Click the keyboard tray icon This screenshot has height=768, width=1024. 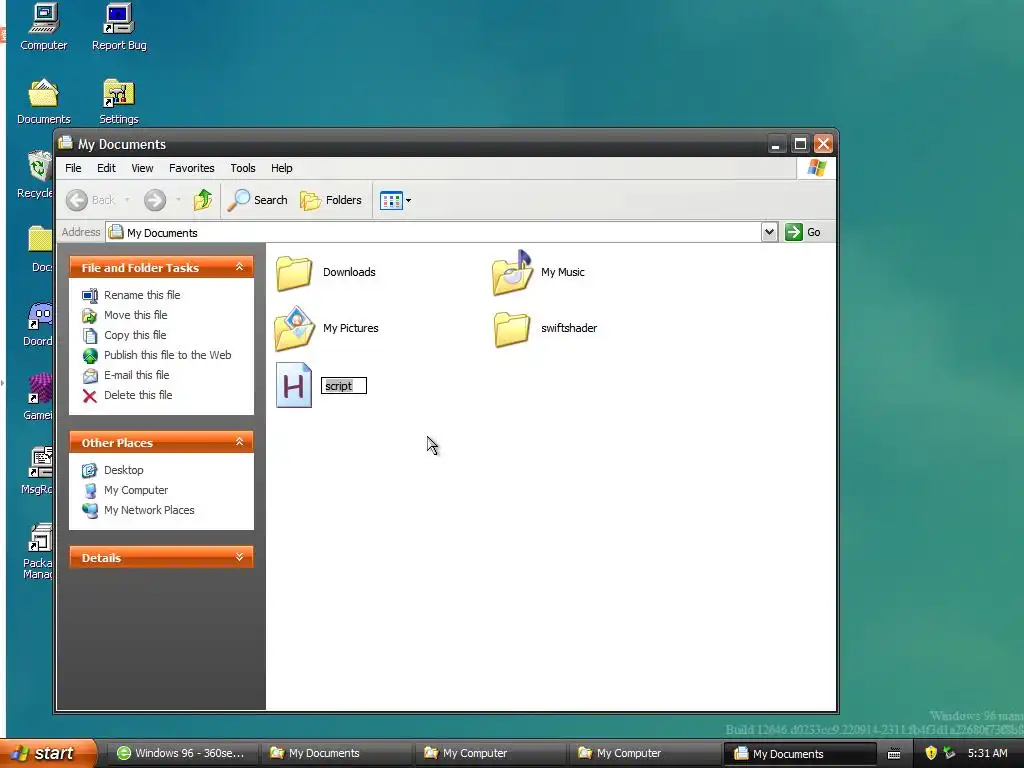tap(894, 754)
